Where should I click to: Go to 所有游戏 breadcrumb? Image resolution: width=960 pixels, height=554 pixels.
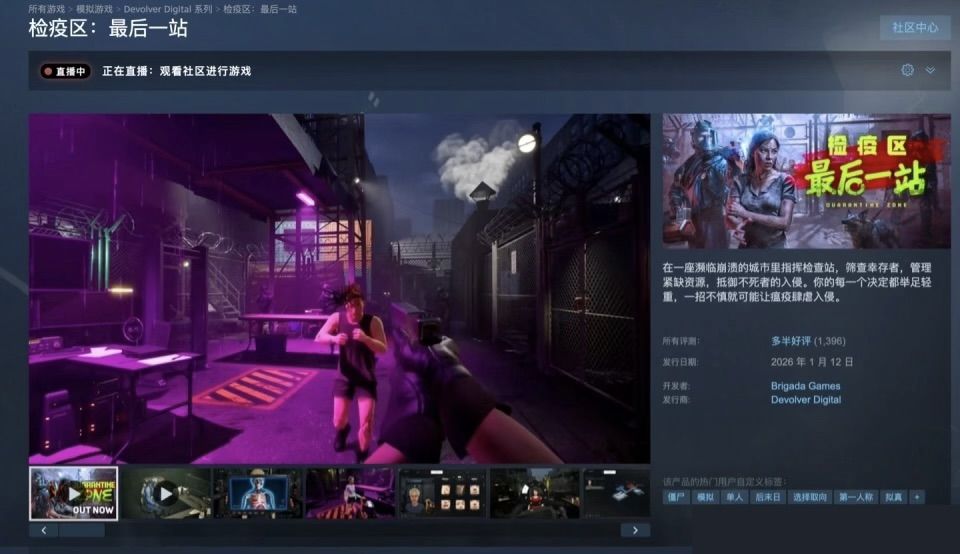click(x=47, y=9)
